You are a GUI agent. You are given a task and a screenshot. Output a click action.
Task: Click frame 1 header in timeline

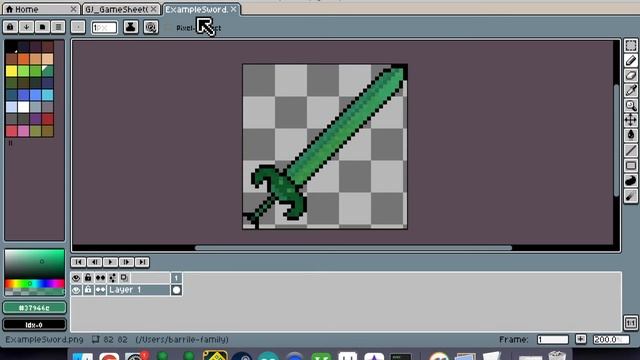tap(176, 278)
